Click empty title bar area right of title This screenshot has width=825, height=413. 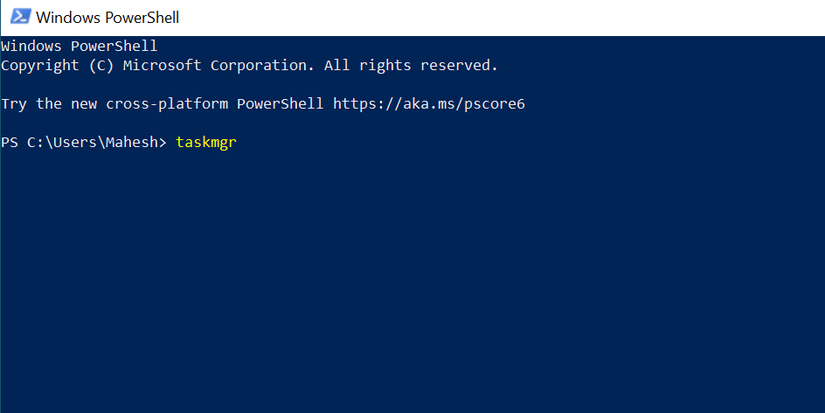(500, 18)
